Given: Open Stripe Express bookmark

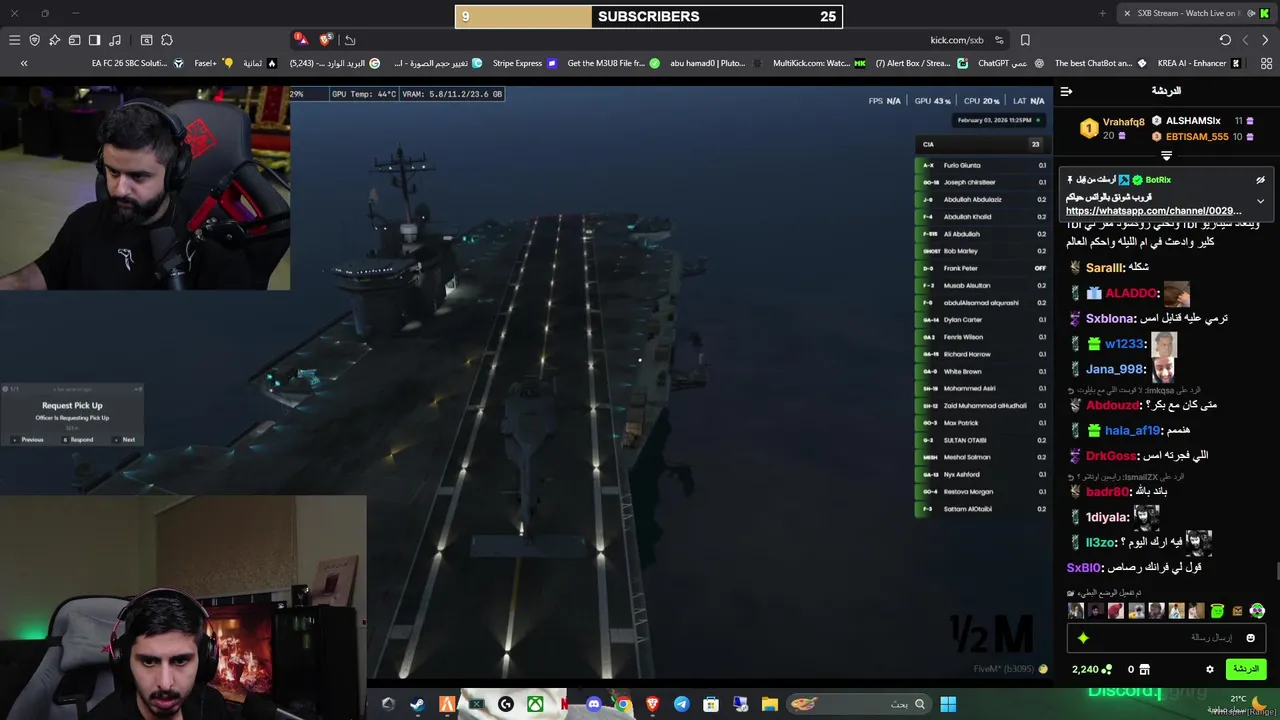Looking at the screenshot, I should point(524,63).
